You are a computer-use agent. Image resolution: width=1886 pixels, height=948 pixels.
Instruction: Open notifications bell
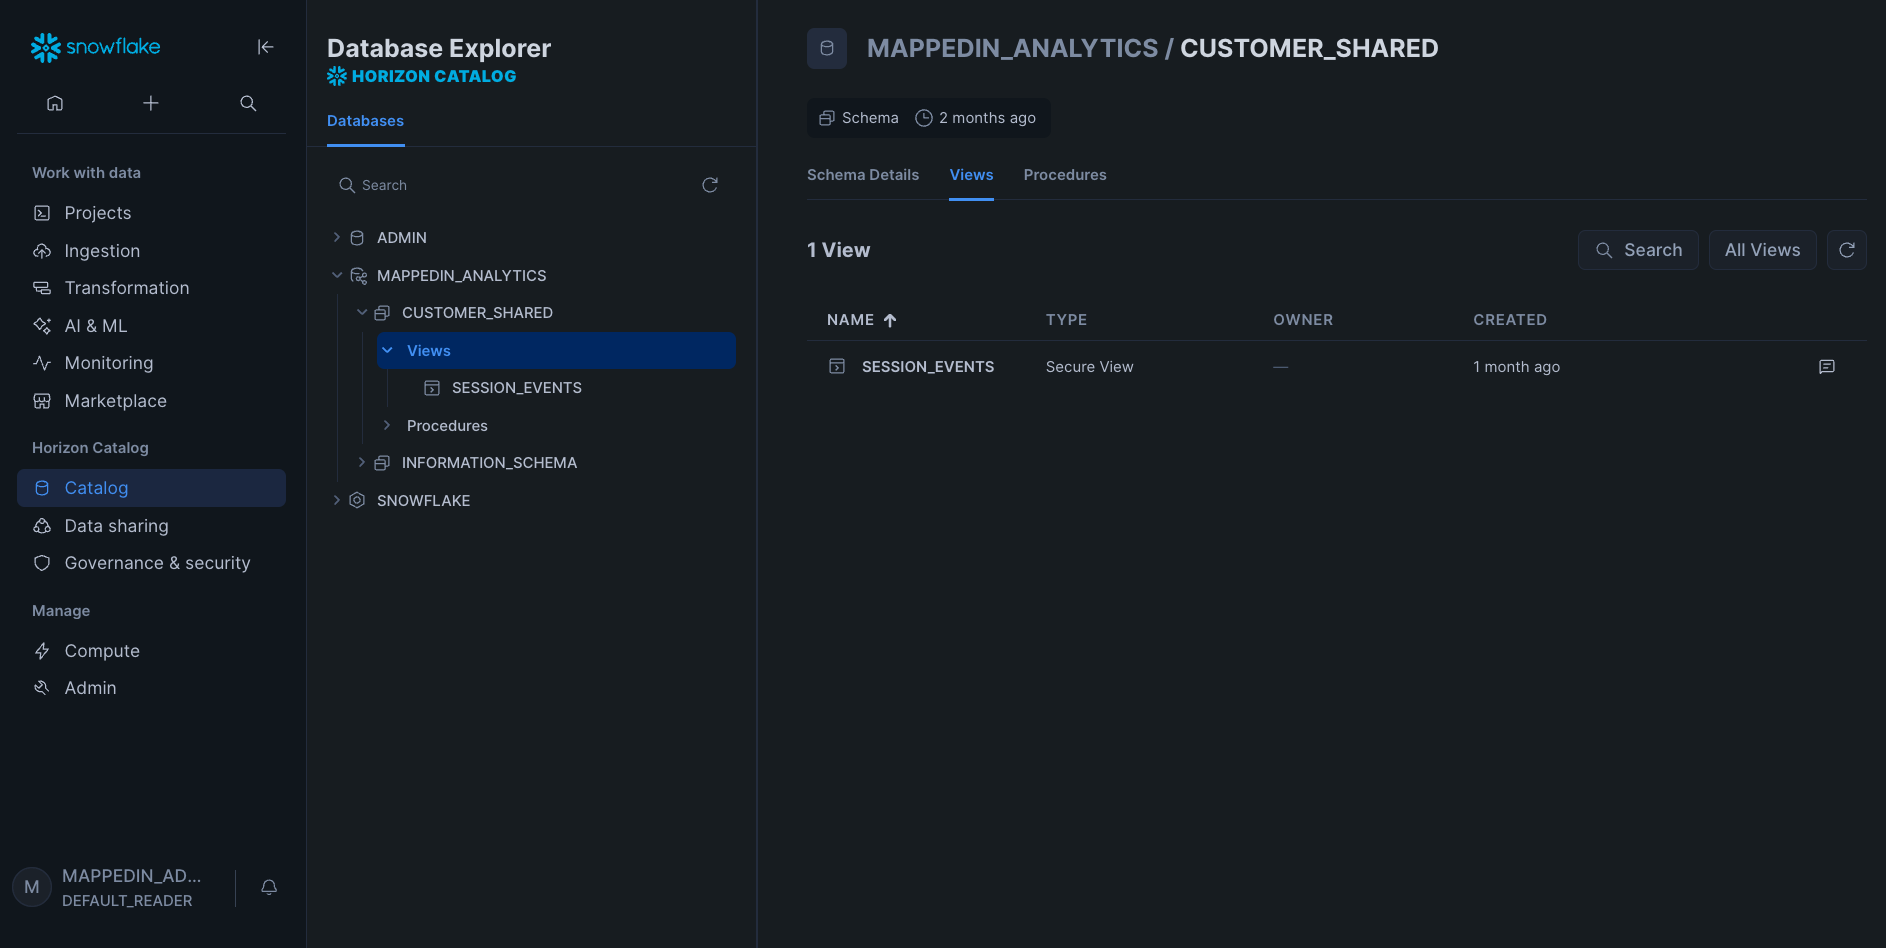pyautogui.click(x=269, y=887)
